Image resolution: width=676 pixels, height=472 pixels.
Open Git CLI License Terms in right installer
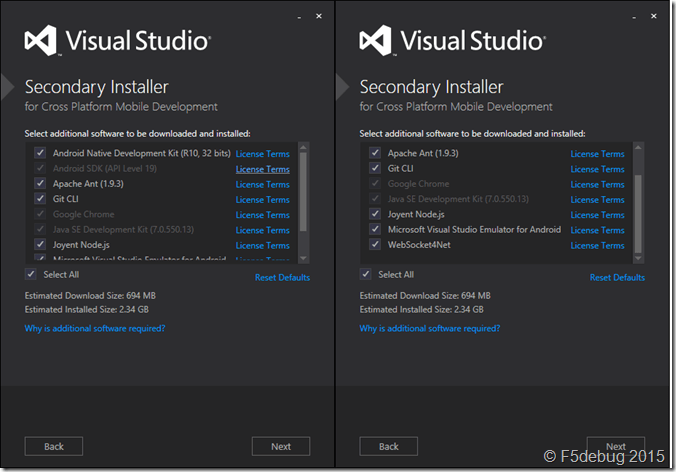pos(598,169)
